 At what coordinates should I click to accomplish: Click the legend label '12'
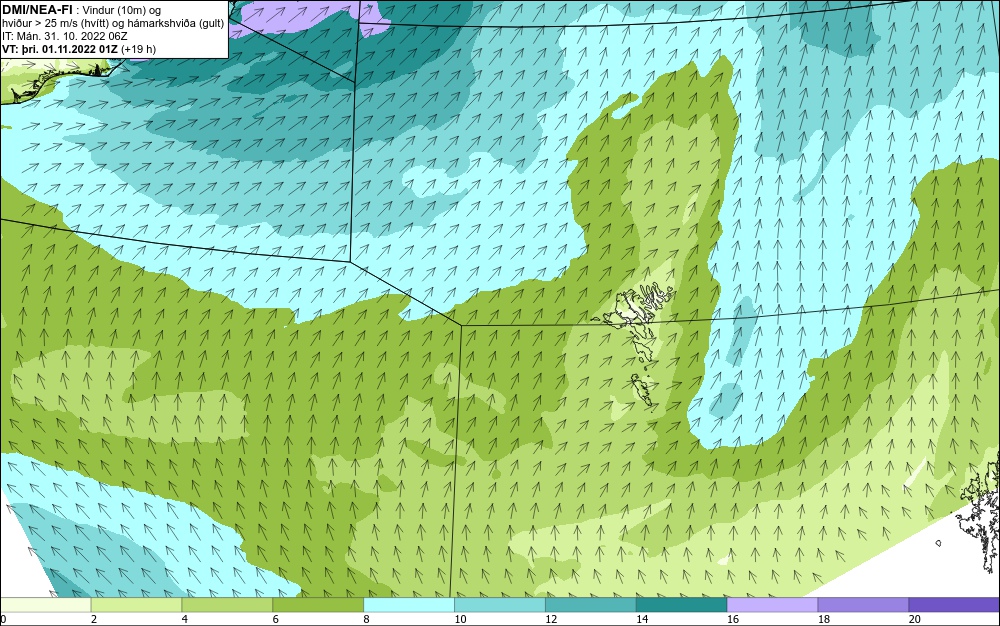(551, 619)
